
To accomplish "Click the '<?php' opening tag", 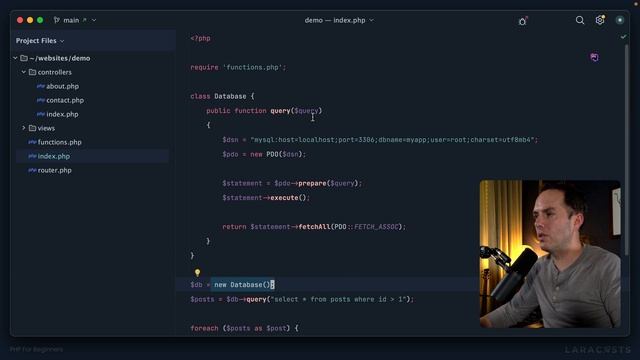I will click(200, 38).
